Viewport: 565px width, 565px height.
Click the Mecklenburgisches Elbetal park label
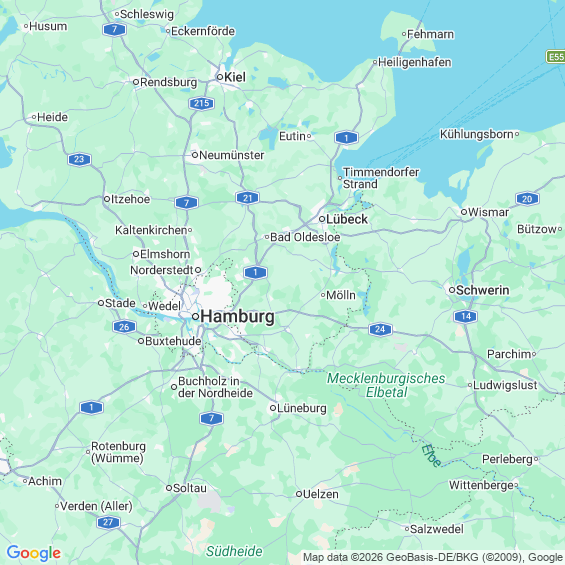[x=386, y=385]
